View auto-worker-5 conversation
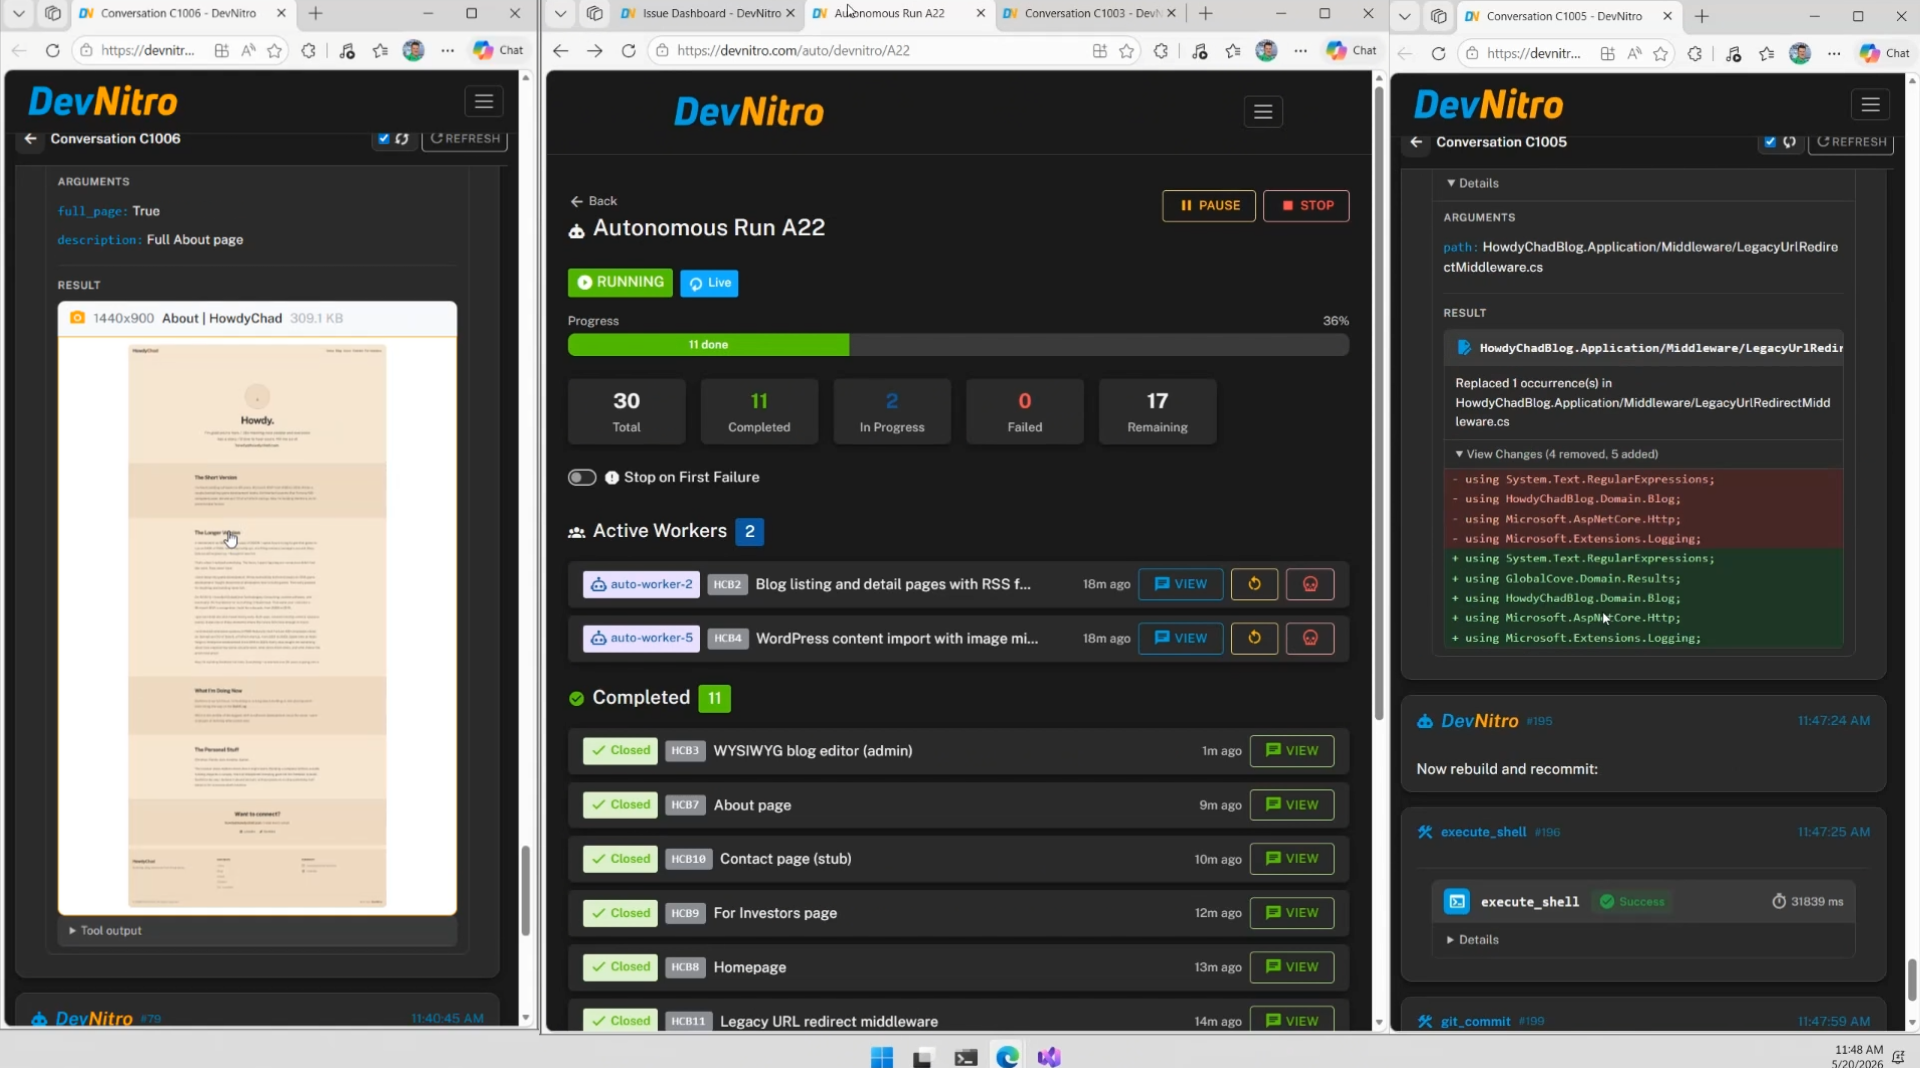 [x=1180, y=638]
